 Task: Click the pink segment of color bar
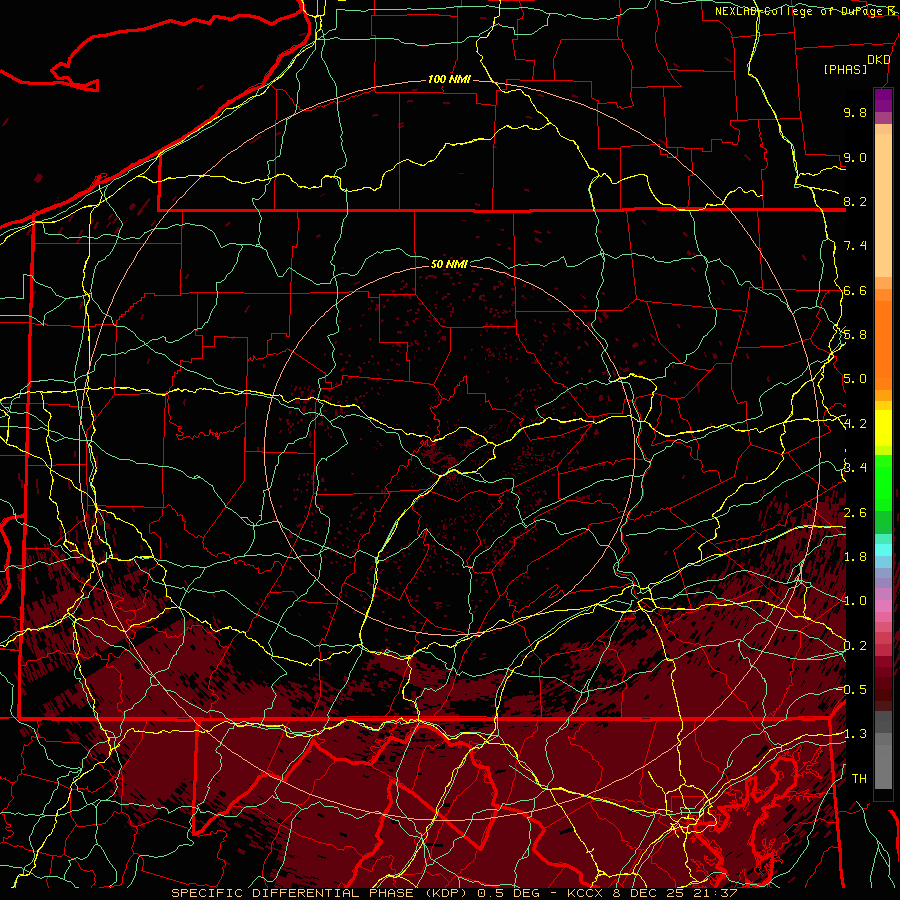click(883, 606)
